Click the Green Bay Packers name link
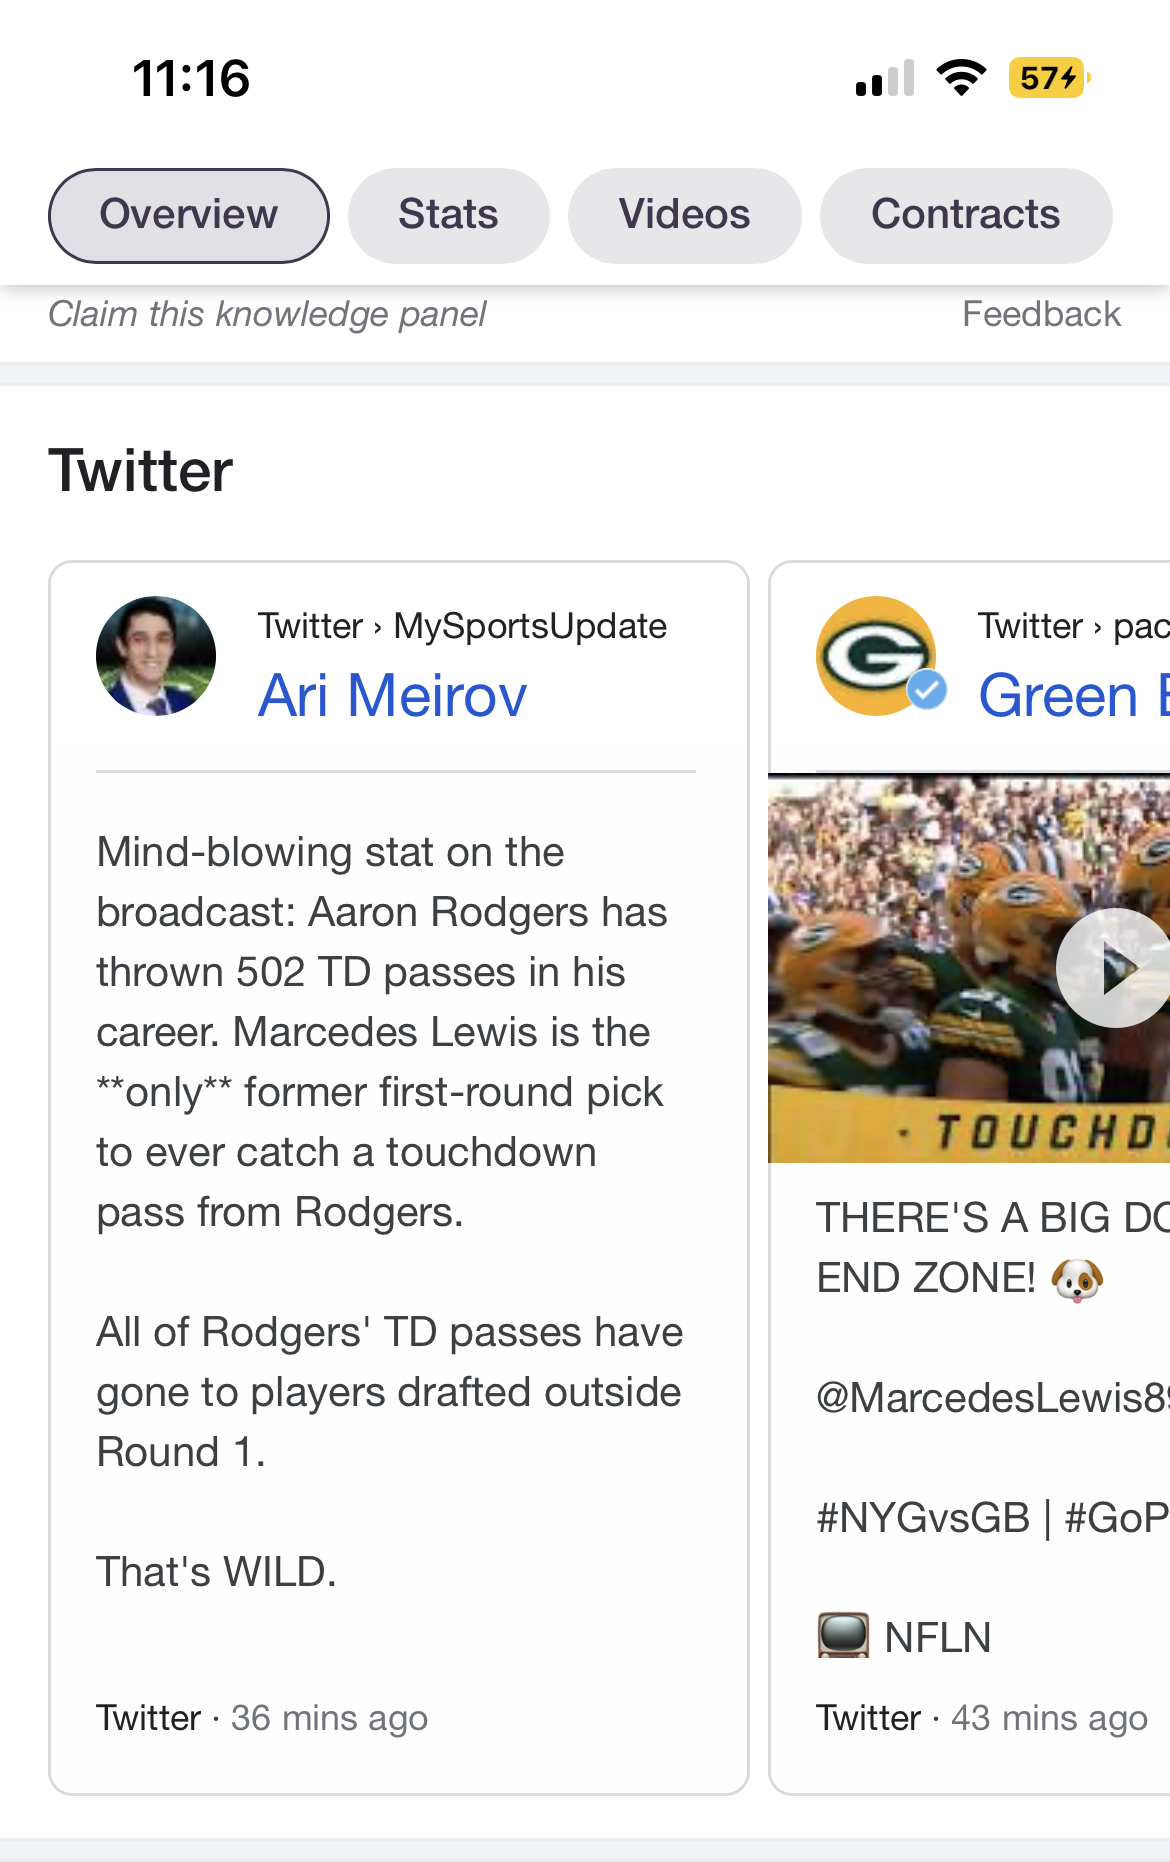Image resolution: width=1170 pixels, height=1862 pixels. coord(1070,695)
